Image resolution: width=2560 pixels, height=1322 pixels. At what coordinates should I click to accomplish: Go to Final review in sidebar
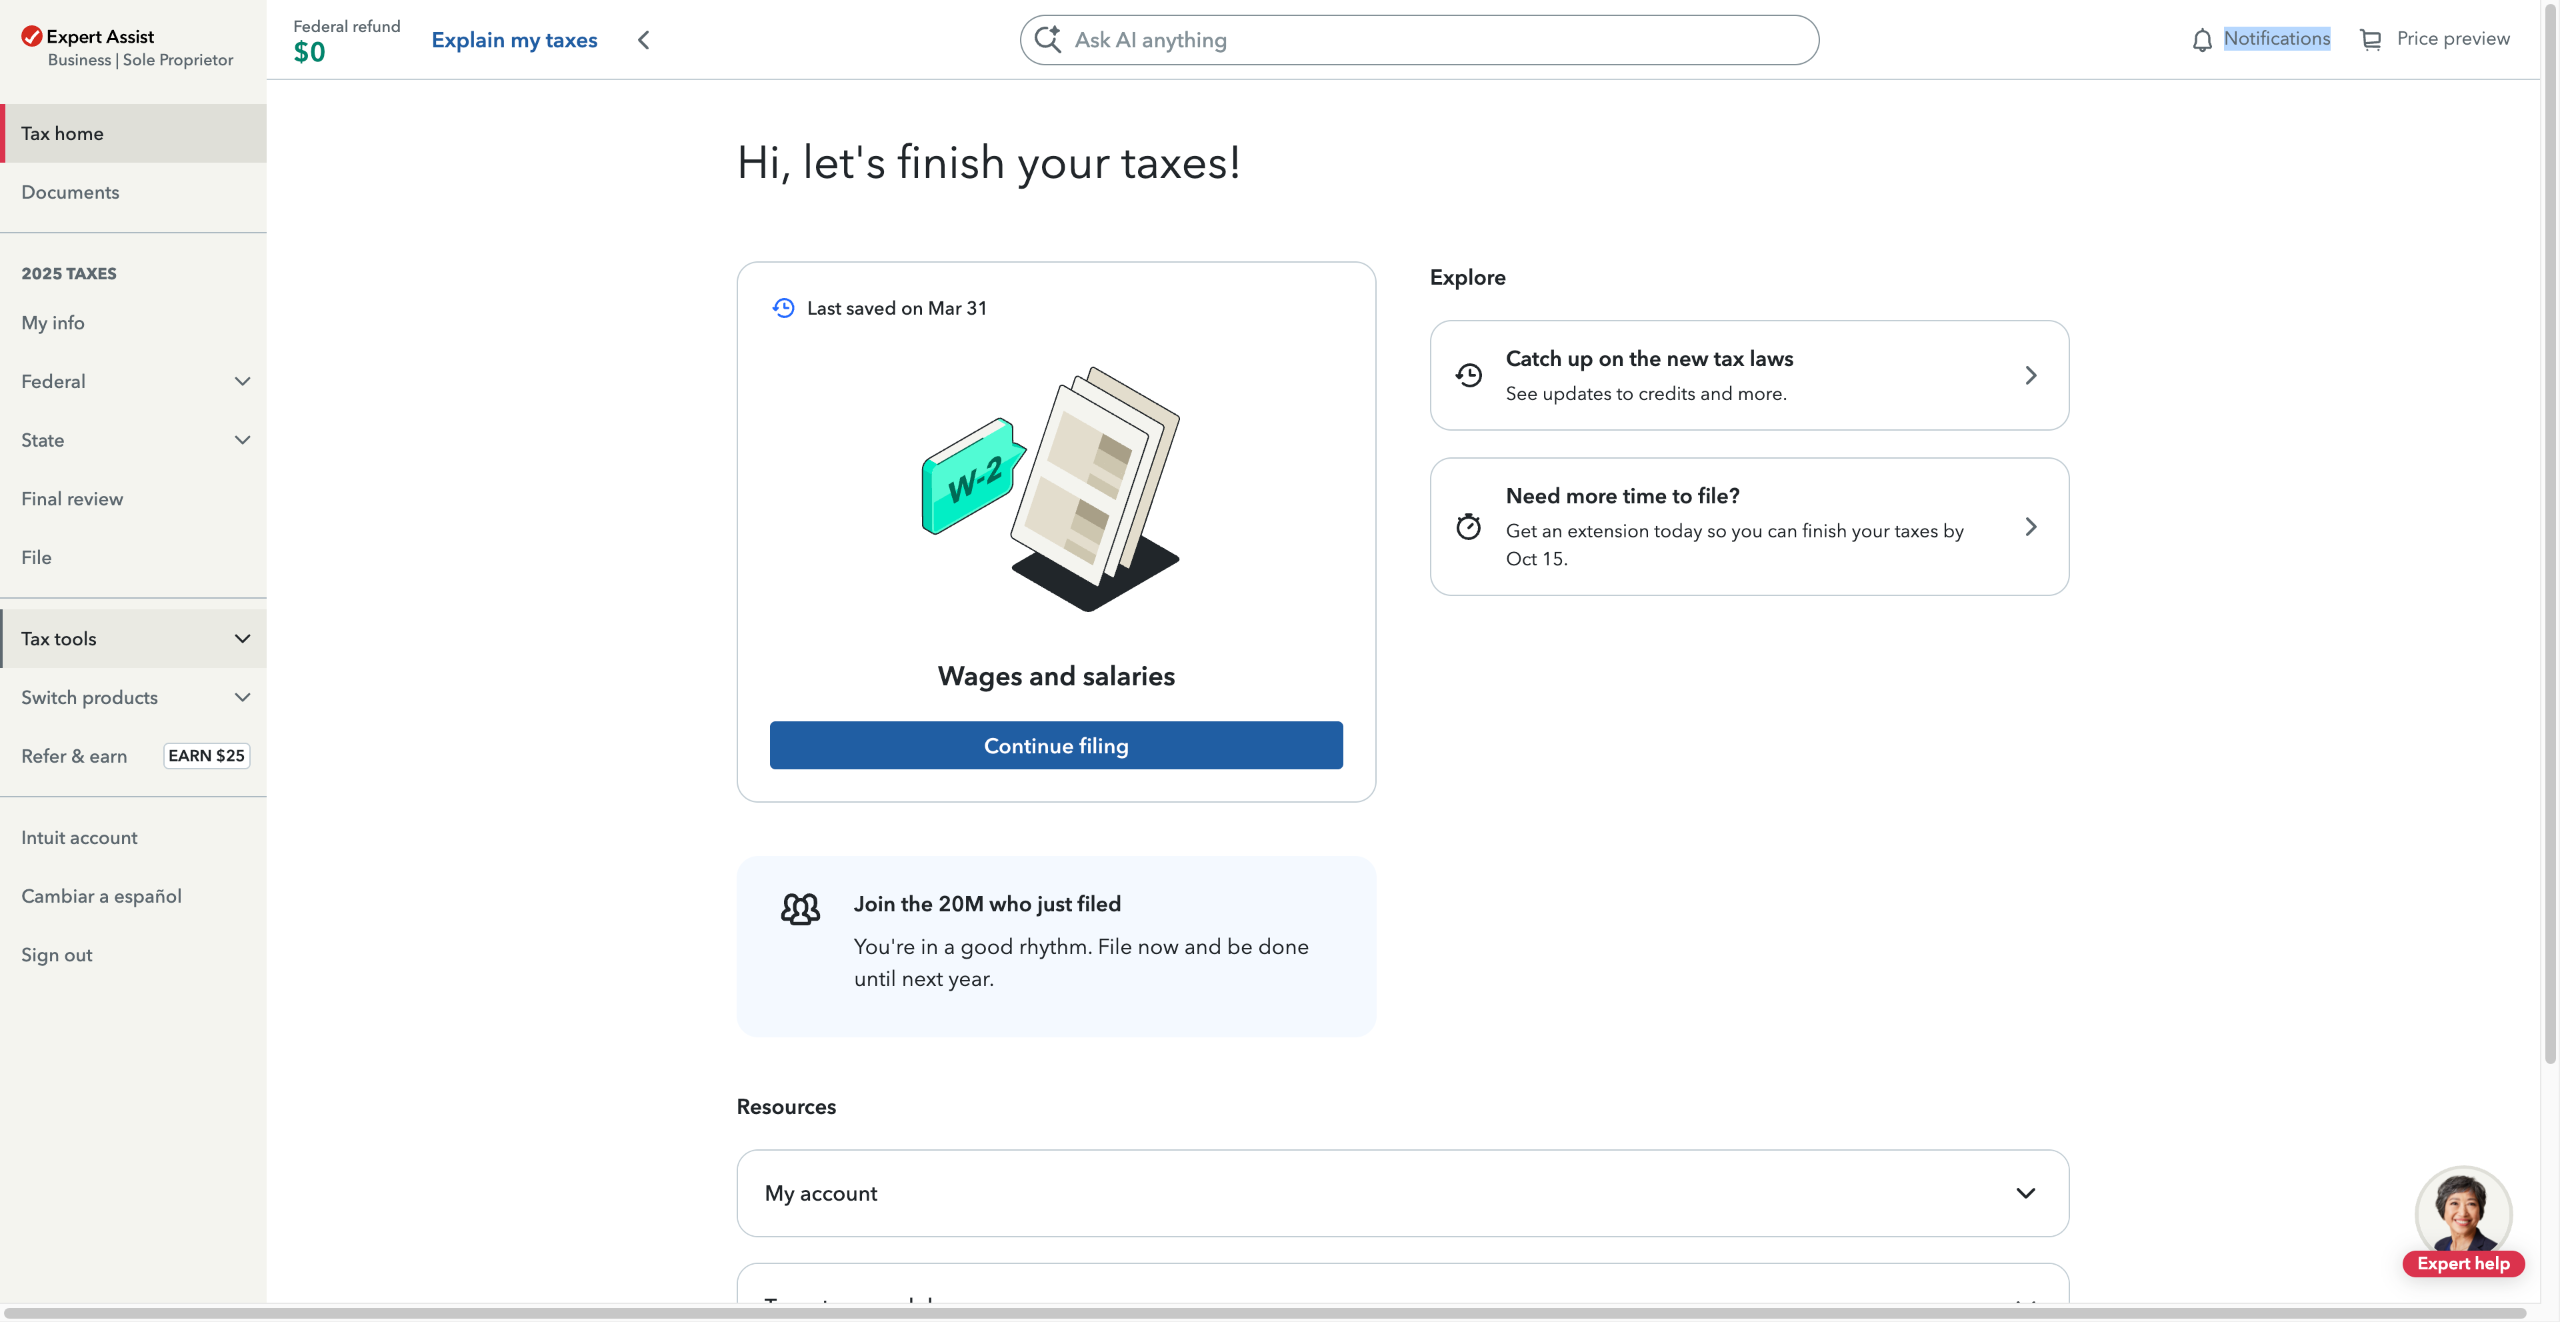click(72, 498)
